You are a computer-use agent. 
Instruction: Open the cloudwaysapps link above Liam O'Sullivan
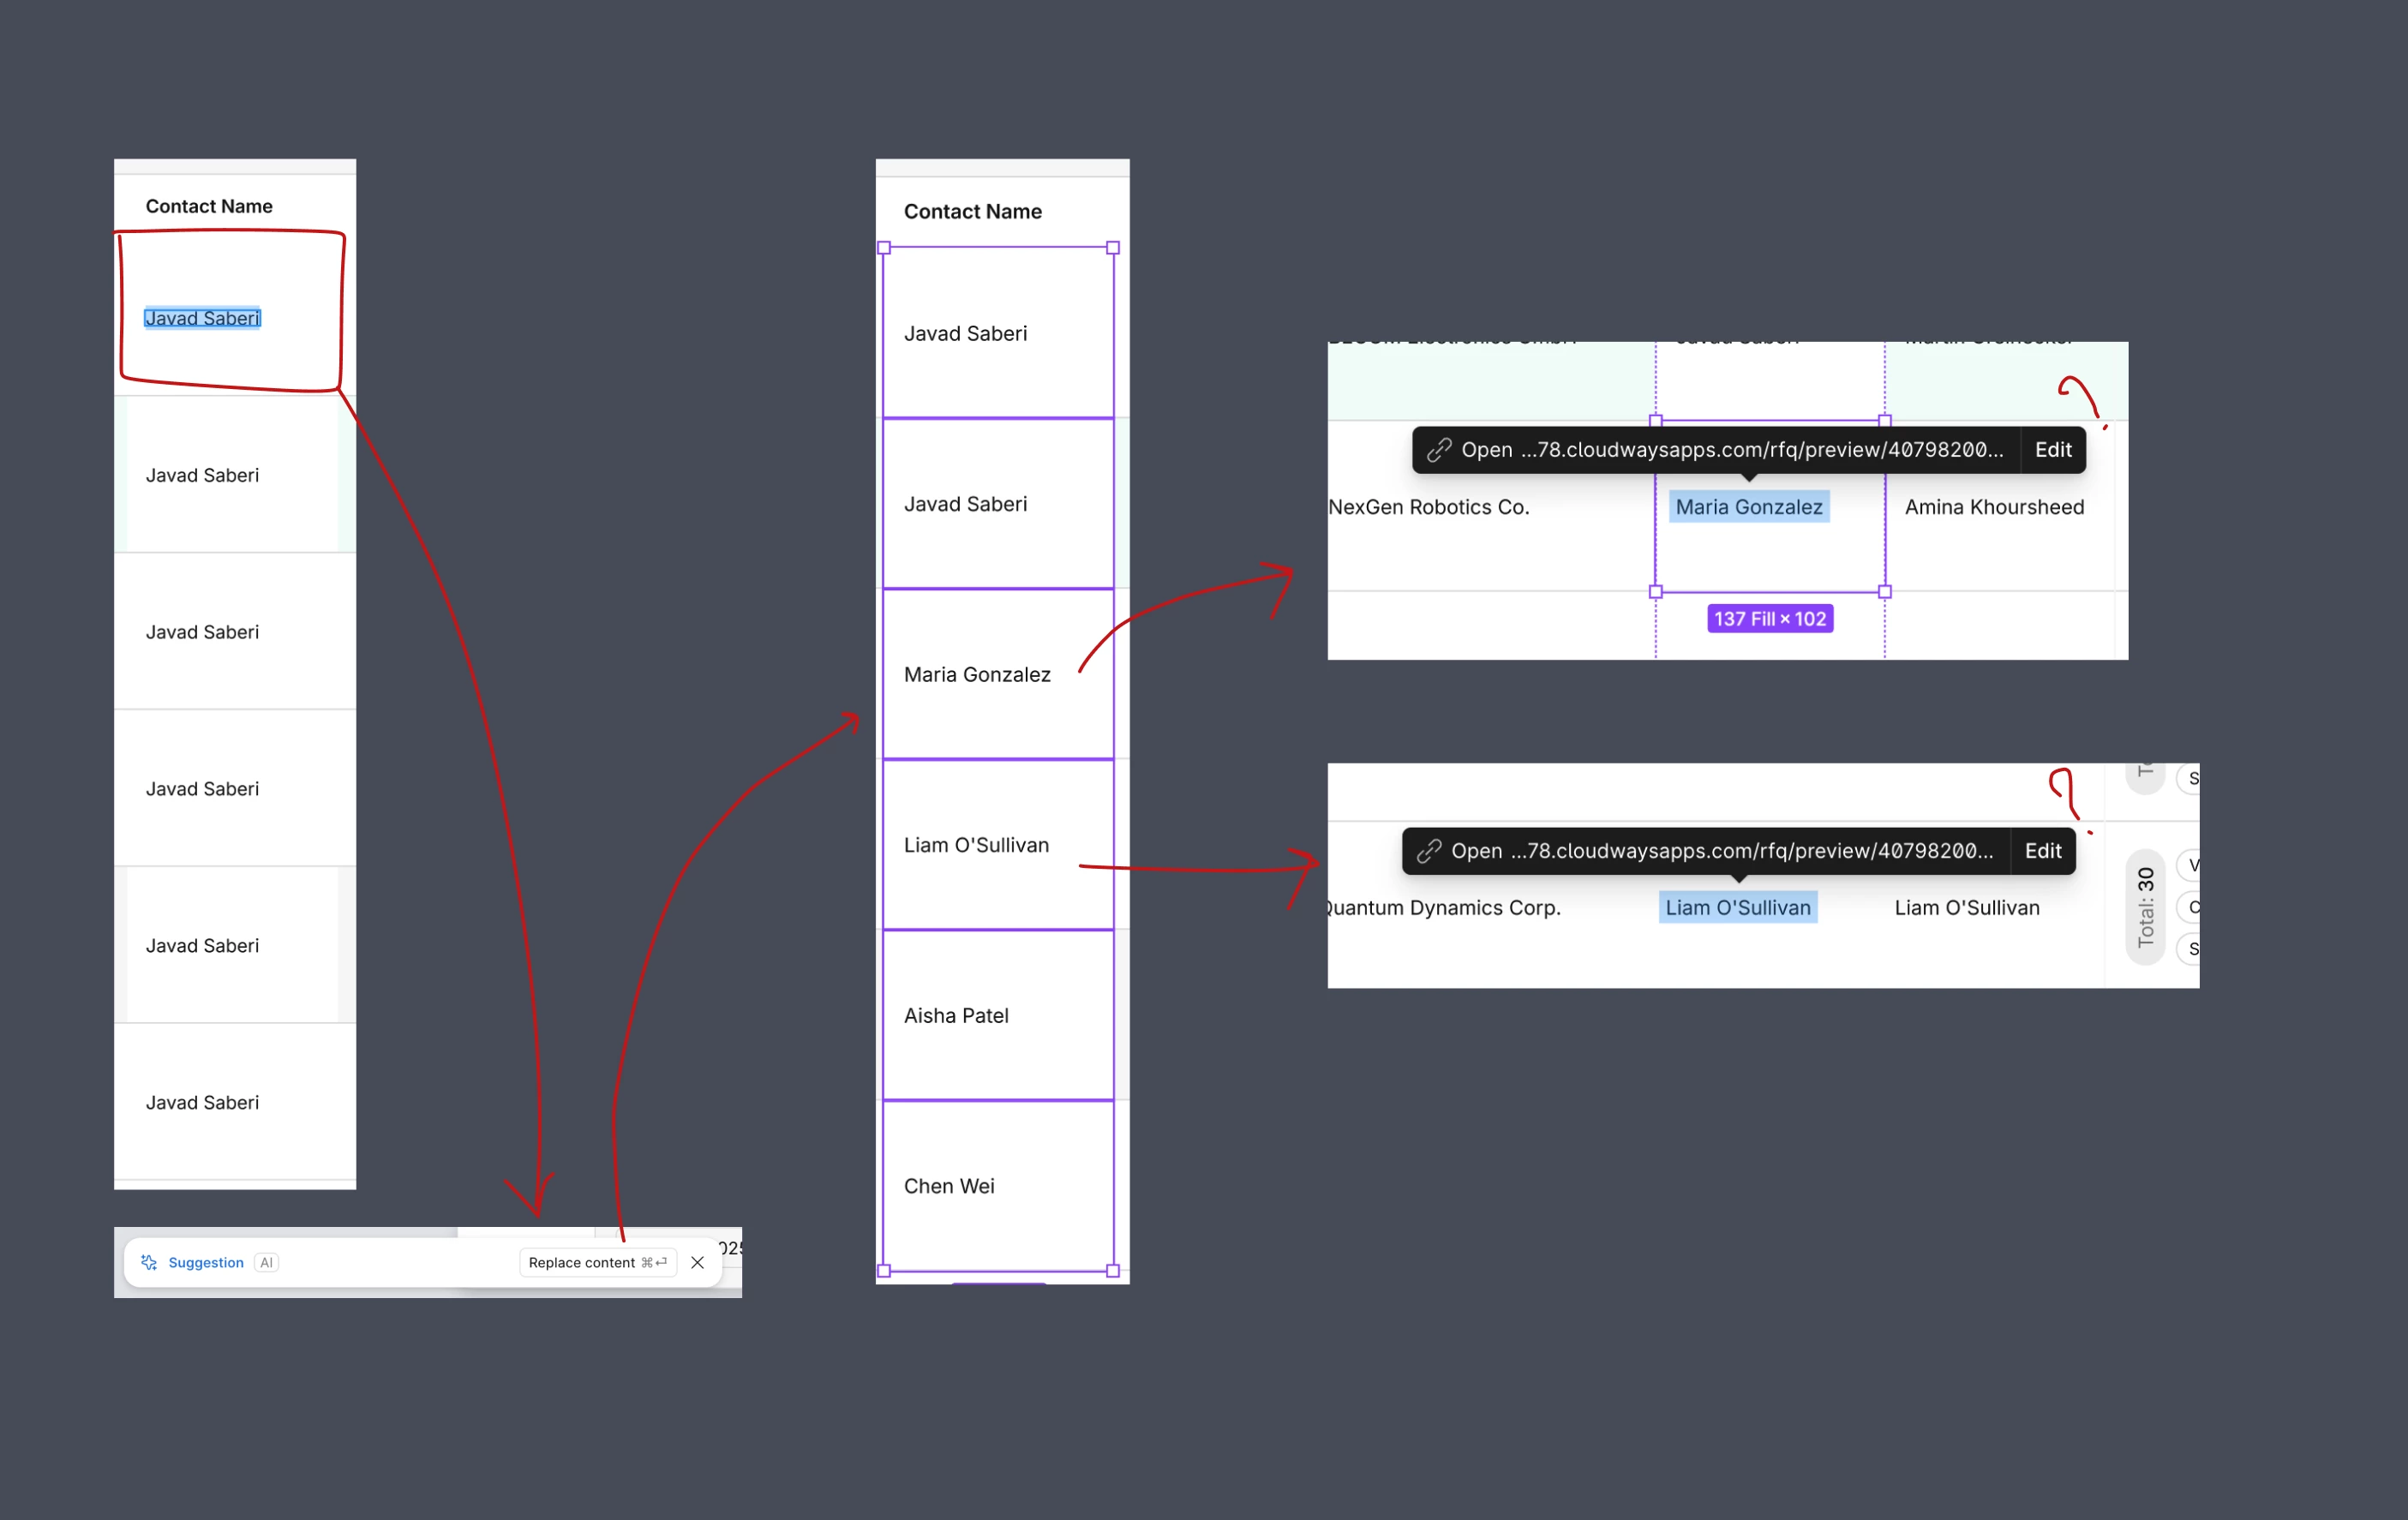1722,851
